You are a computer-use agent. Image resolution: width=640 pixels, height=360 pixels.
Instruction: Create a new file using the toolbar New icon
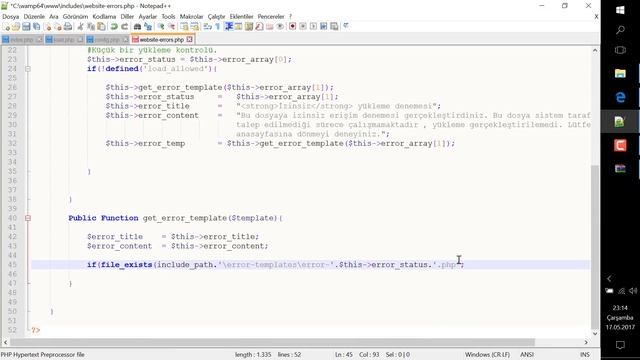[7, 27]
